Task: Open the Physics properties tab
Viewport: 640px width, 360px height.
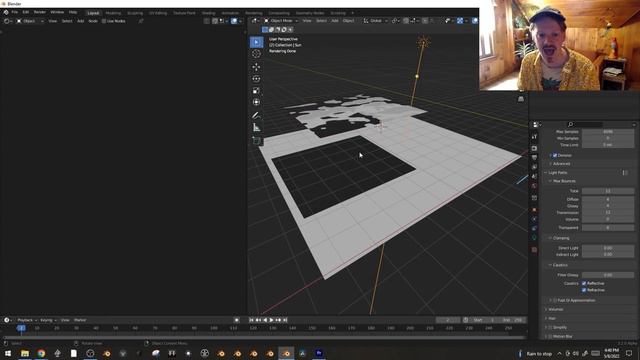Action: pos(534,219)
